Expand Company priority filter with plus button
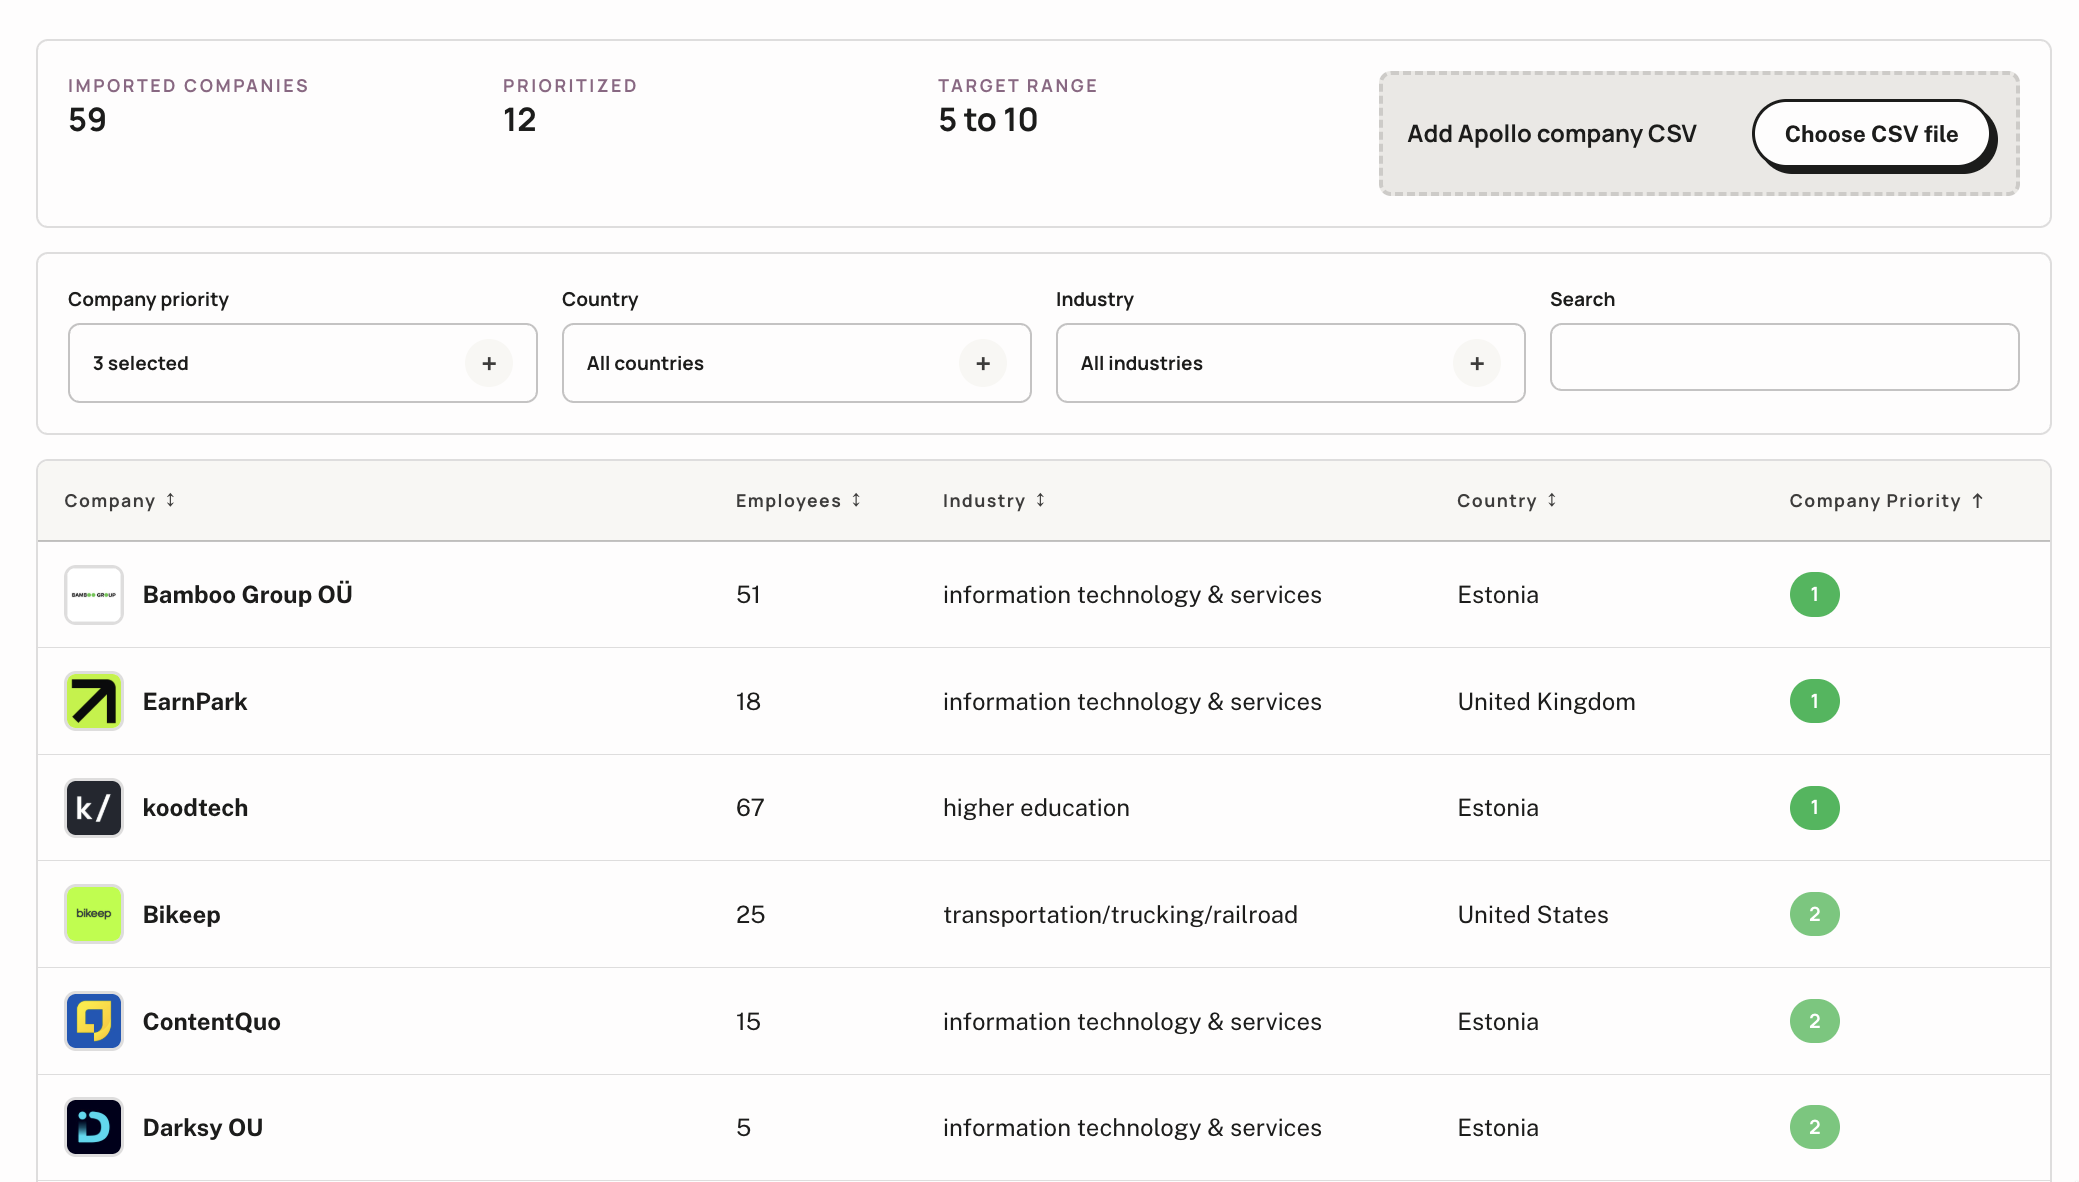 coord(489,363)
